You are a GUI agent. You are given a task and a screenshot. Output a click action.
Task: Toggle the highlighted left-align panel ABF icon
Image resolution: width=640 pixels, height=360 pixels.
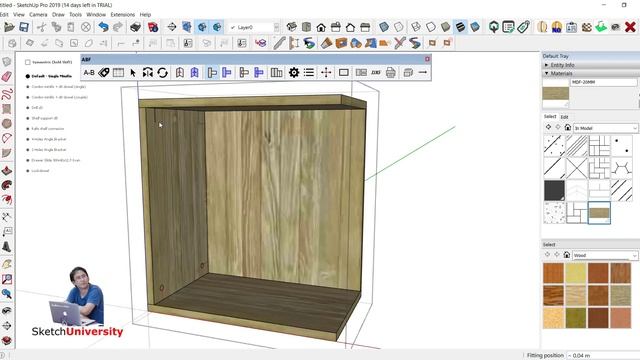coord(212,73)
